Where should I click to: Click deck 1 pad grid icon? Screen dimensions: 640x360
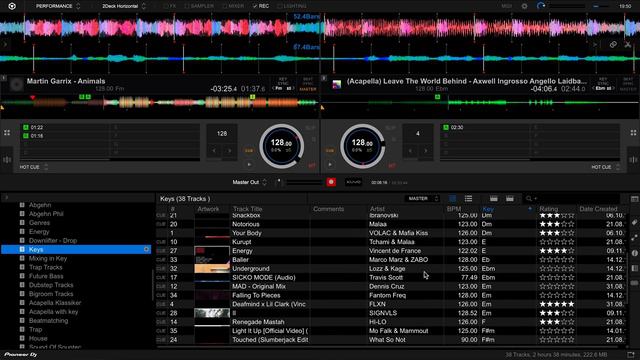(7, 133)
